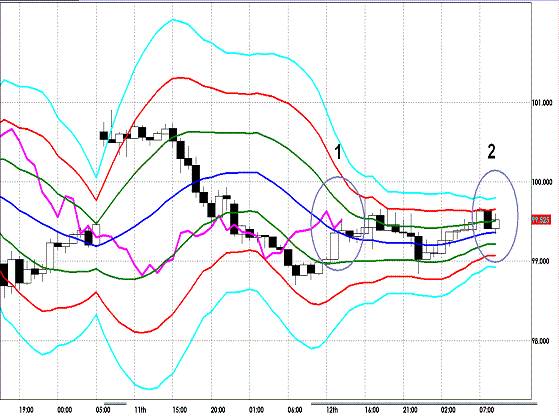Screen dimensions: 559x416
Task: Select the 07:00 time axis label
Action: (487, 410)
